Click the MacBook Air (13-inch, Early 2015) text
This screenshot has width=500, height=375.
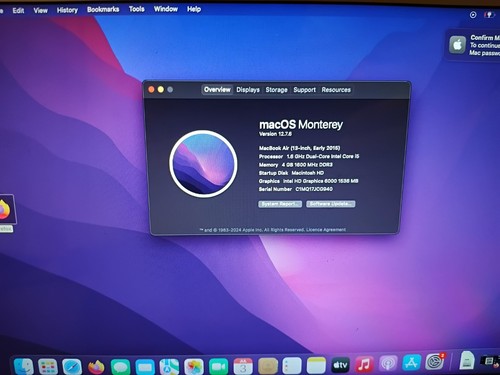coord(299,148)
